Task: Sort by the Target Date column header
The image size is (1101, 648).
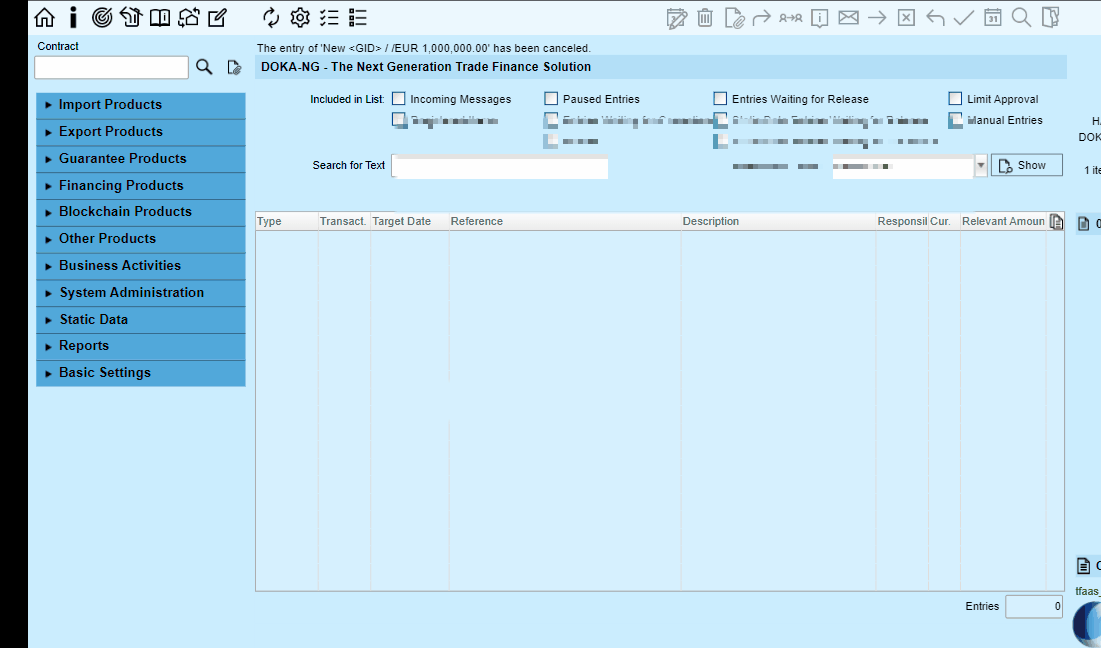Action: click(x=409, y=221)
